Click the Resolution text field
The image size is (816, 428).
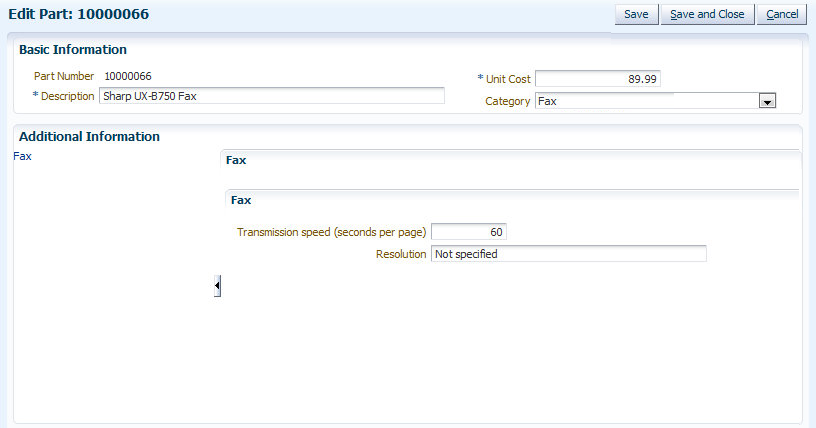point(568,254)
